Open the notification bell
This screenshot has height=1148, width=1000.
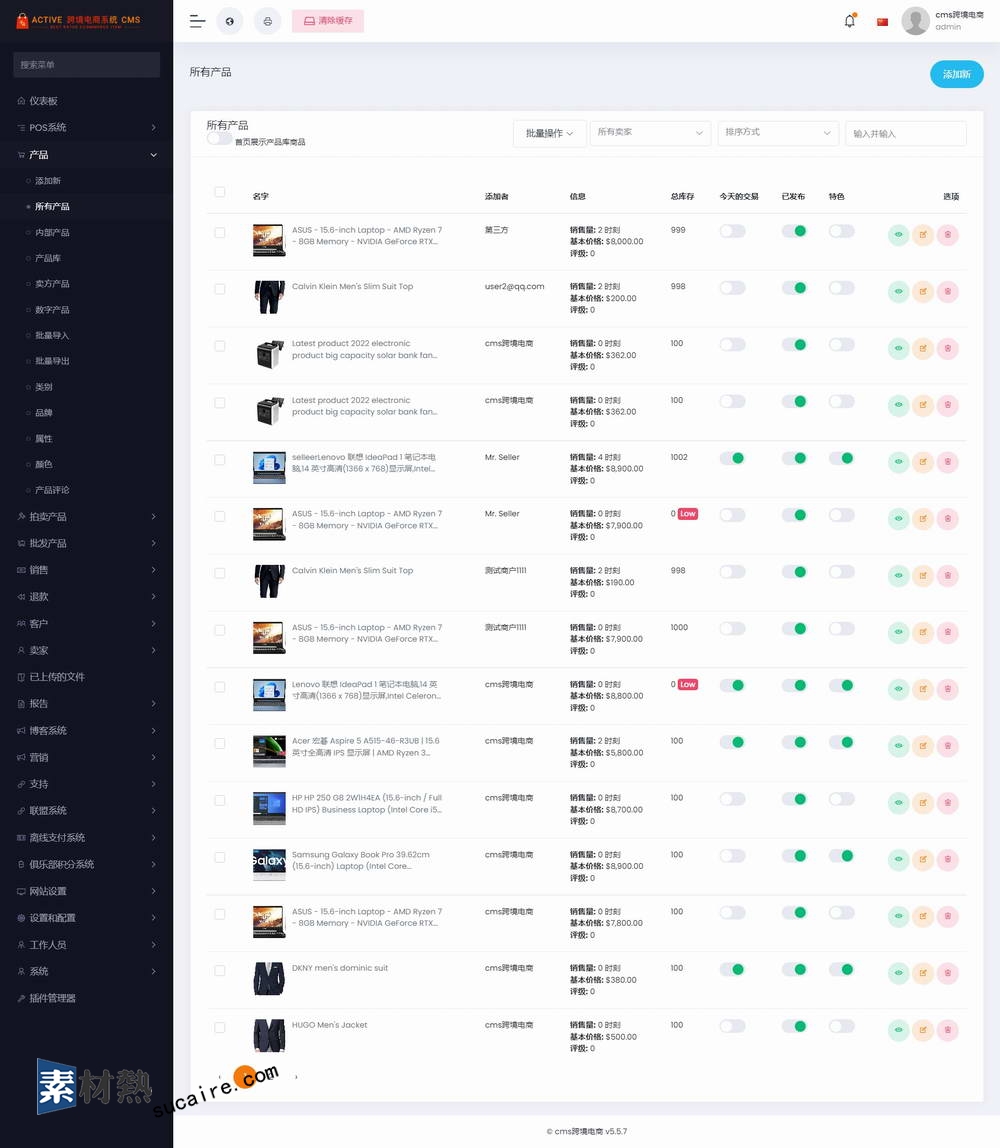(850, 20)
